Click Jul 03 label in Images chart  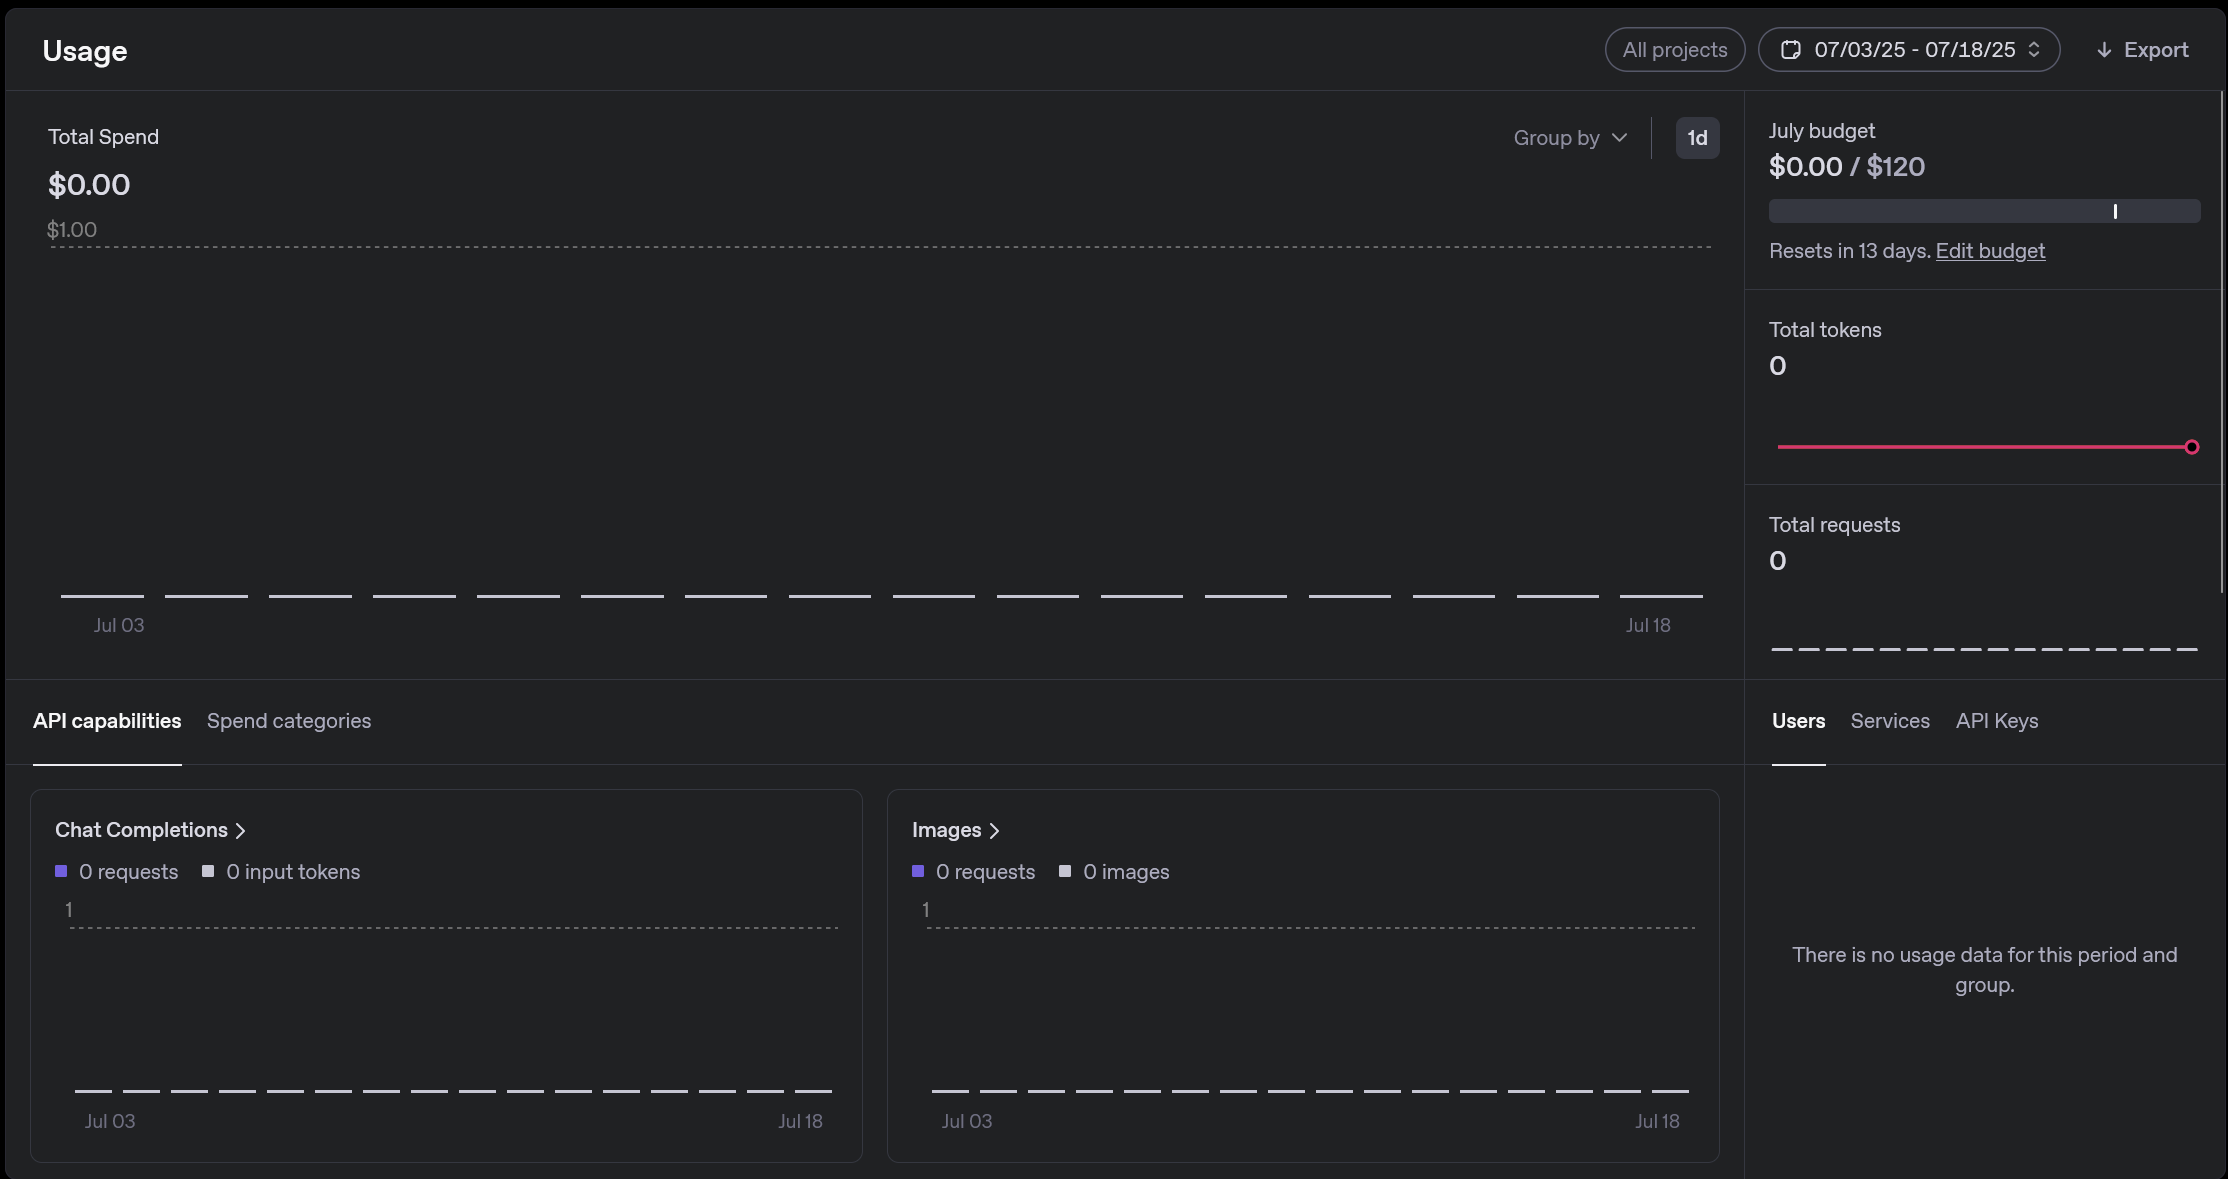pyautogui.click(x=967, y=1121)
